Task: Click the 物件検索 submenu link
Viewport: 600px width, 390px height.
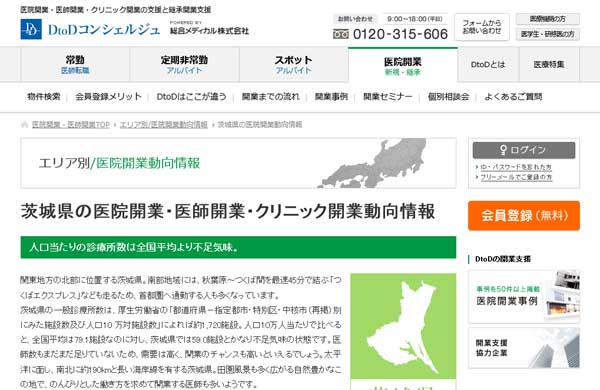Action: coord(44,97)
